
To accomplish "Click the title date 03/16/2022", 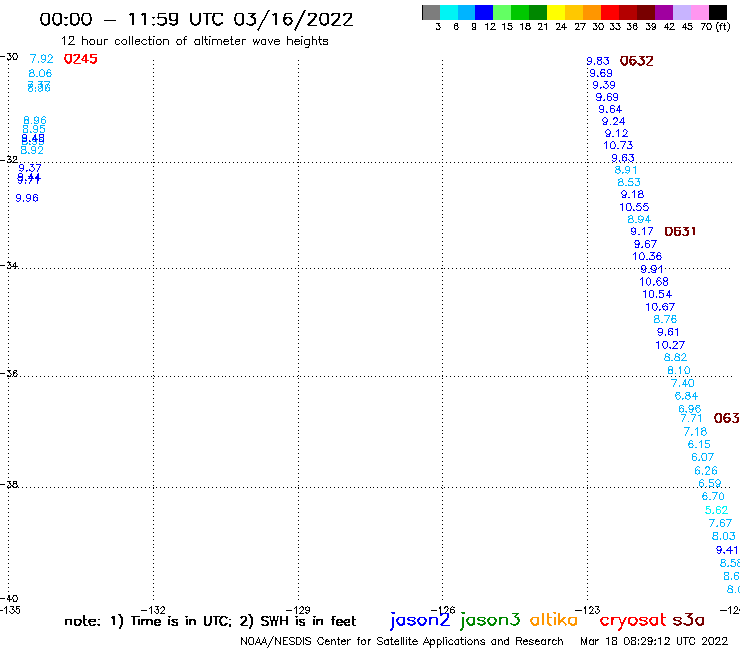I will click(x=293, y=19).
